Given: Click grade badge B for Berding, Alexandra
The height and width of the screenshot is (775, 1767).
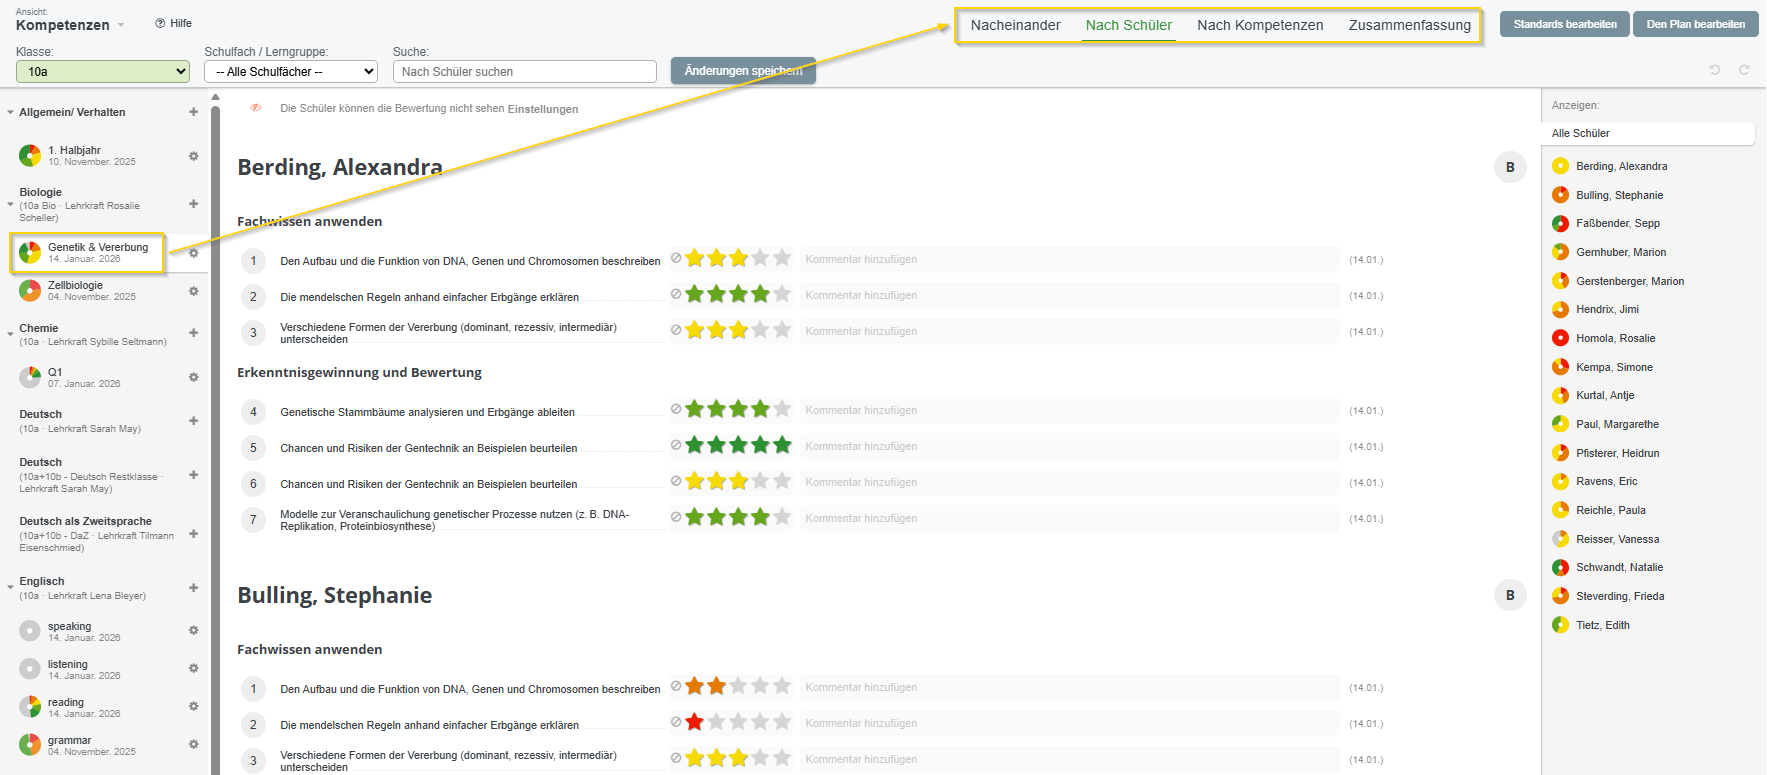Looking at the screenshot, I should click(x=1510, y=167).
